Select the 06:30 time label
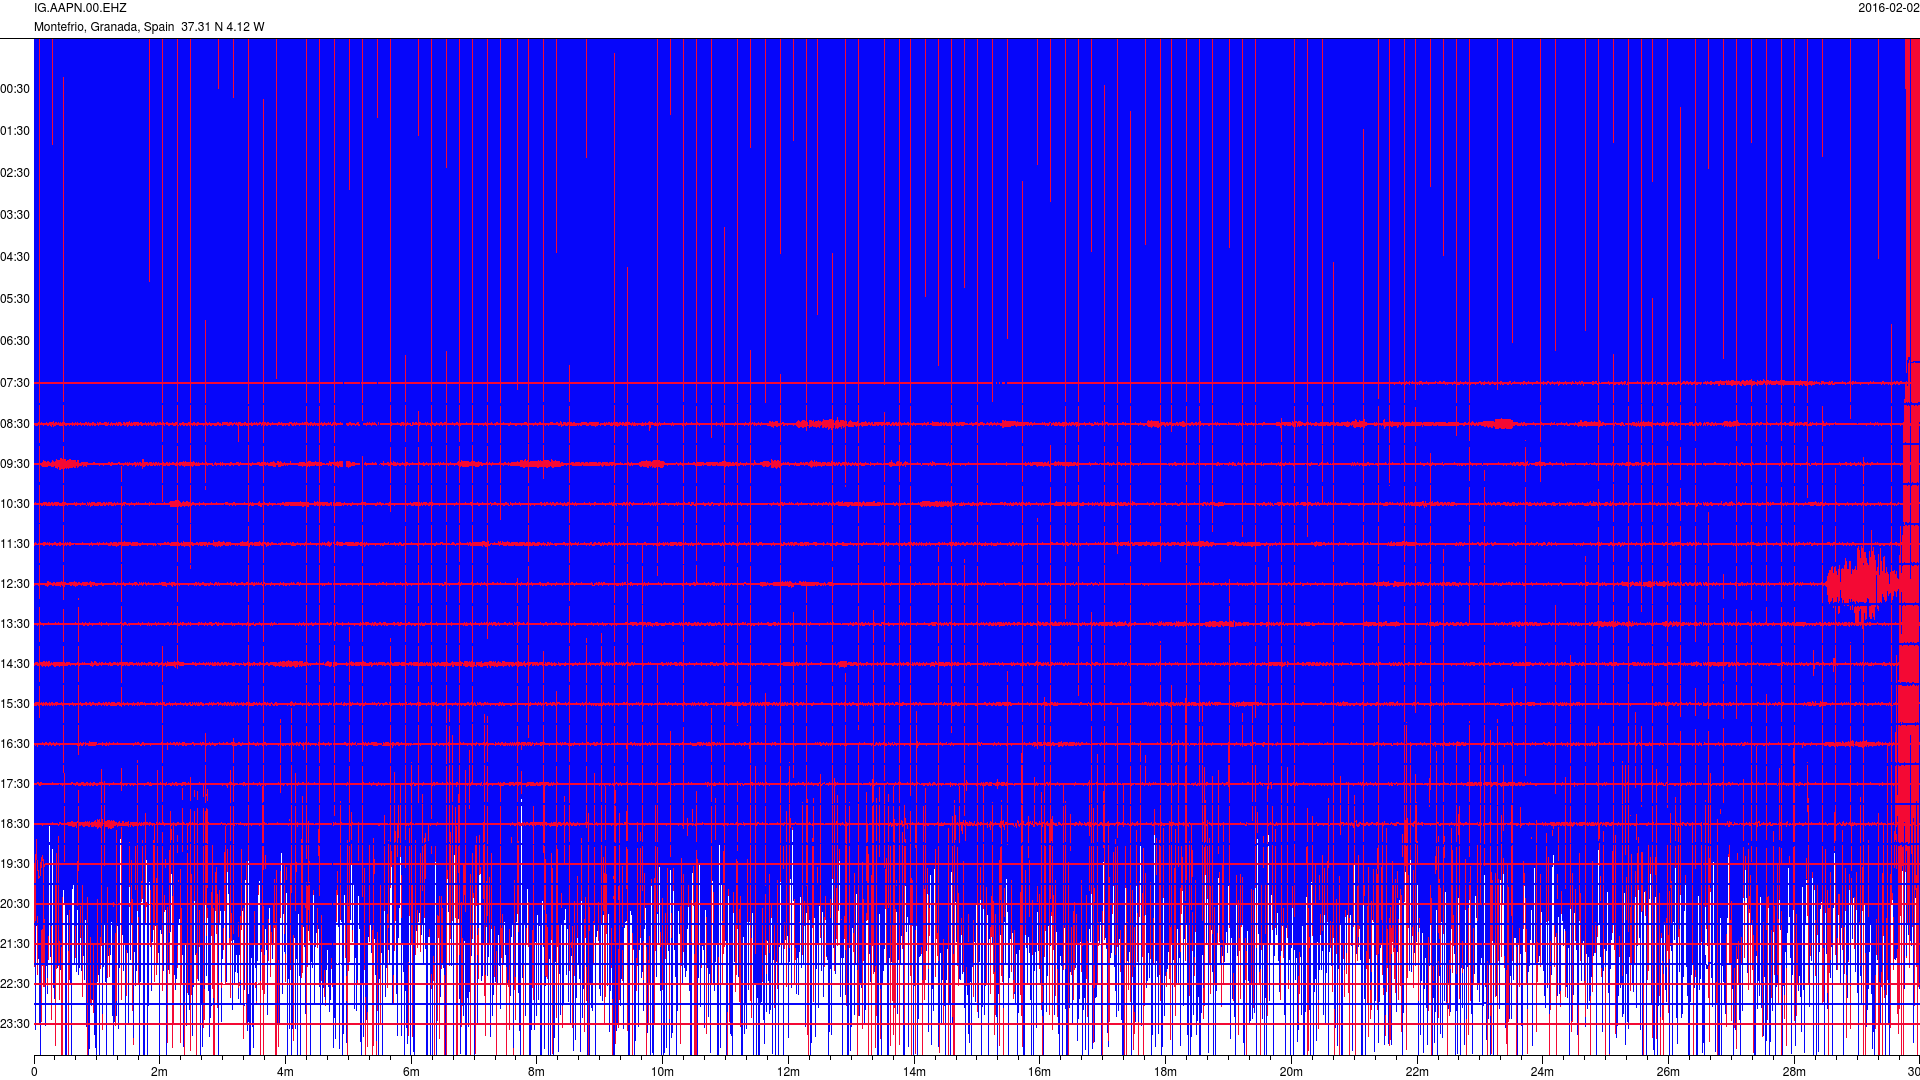The width and height of the screenshot is (1920, 1080). [x=15, y=341]
